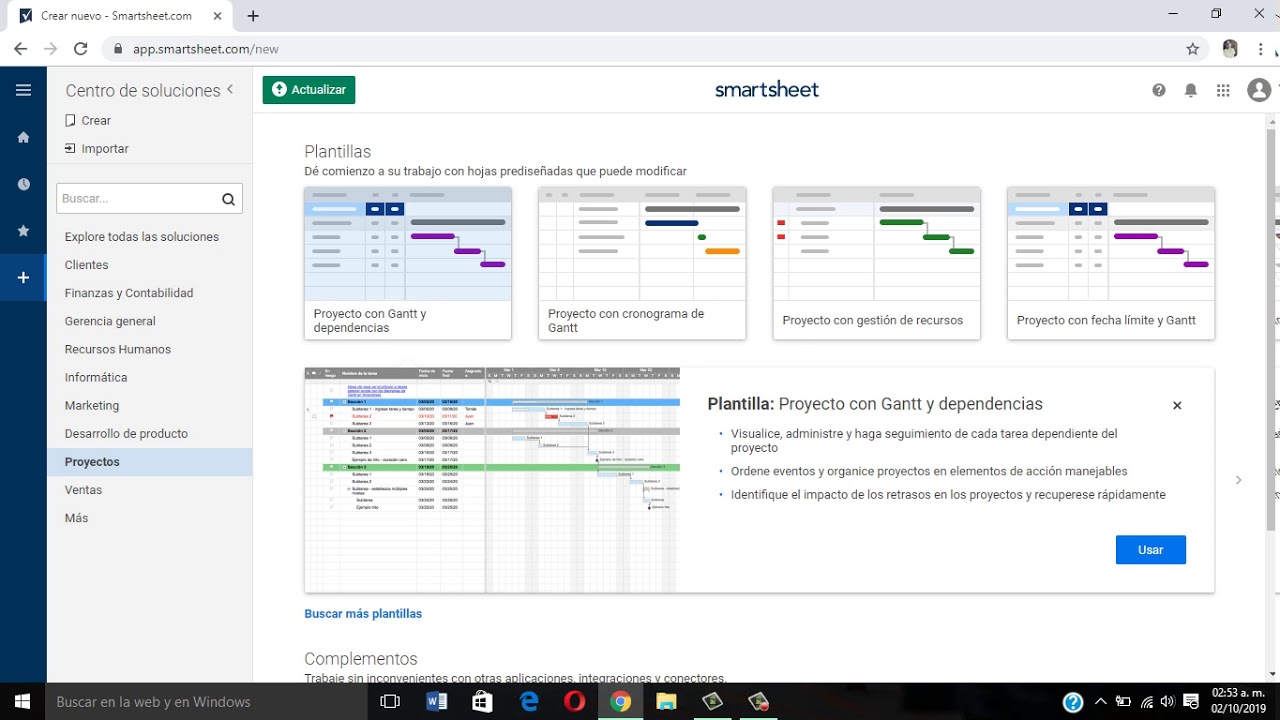Click Crear in the sidebar
1280x720 pixels.
tap(88, 120)
